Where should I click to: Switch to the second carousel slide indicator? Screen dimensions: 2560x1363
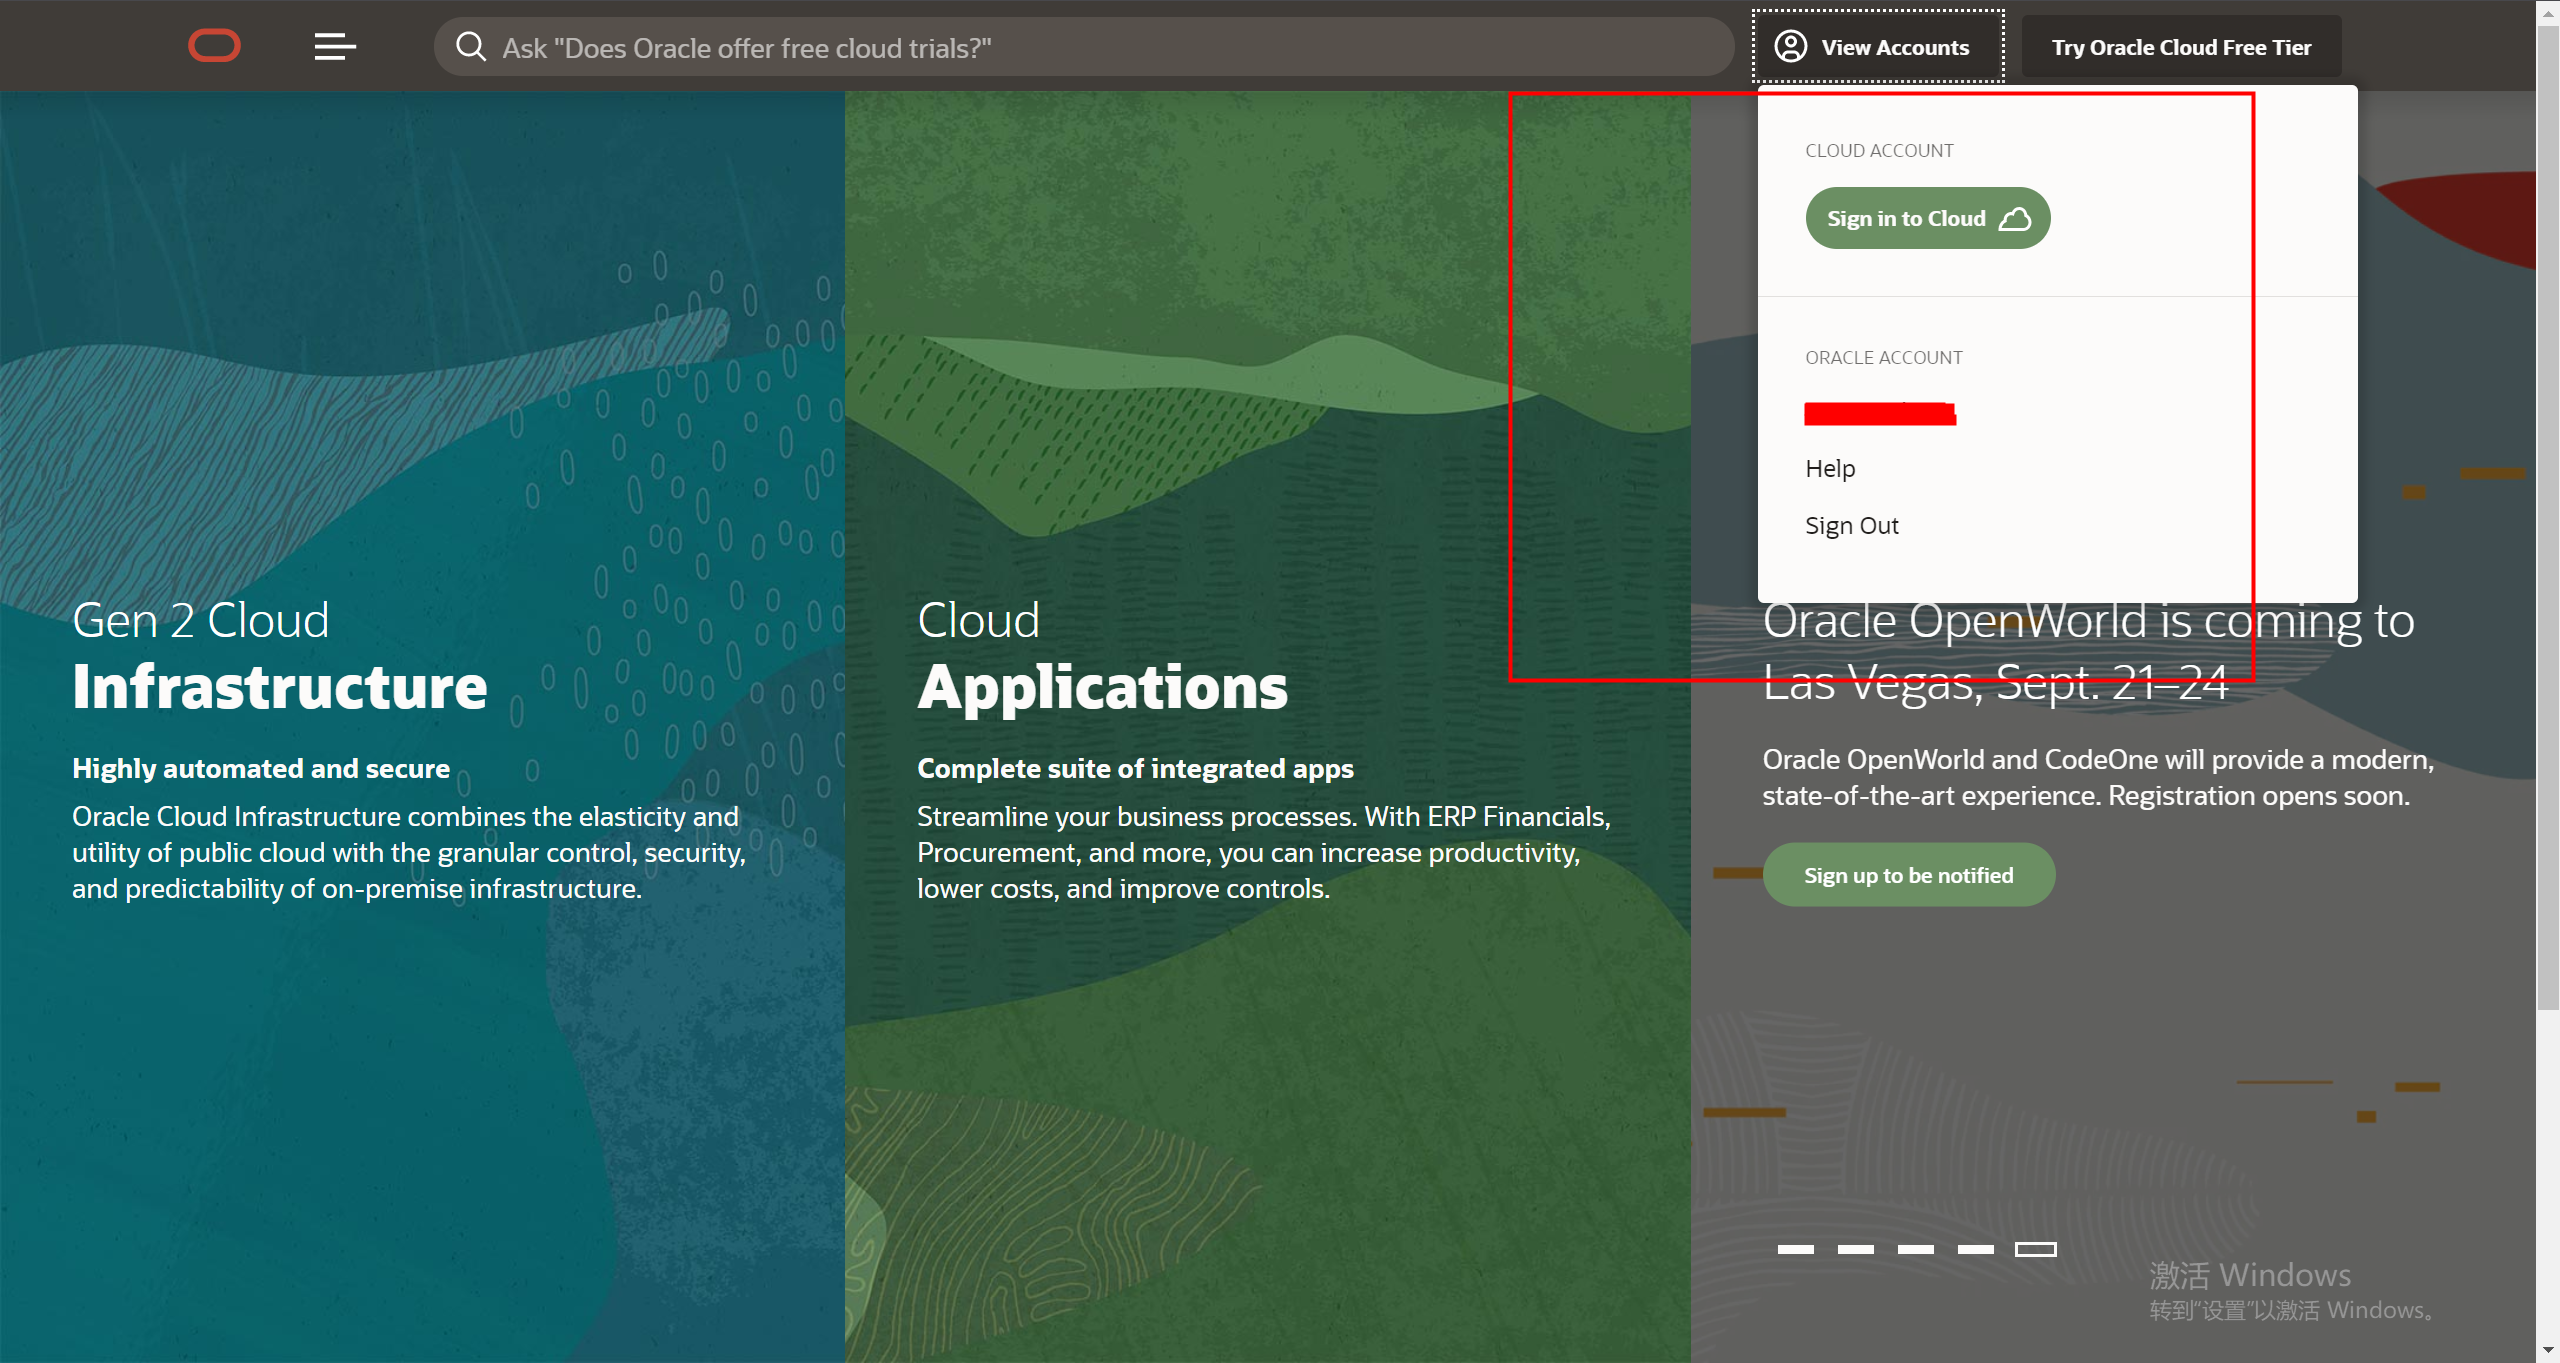point(1855,1249)
